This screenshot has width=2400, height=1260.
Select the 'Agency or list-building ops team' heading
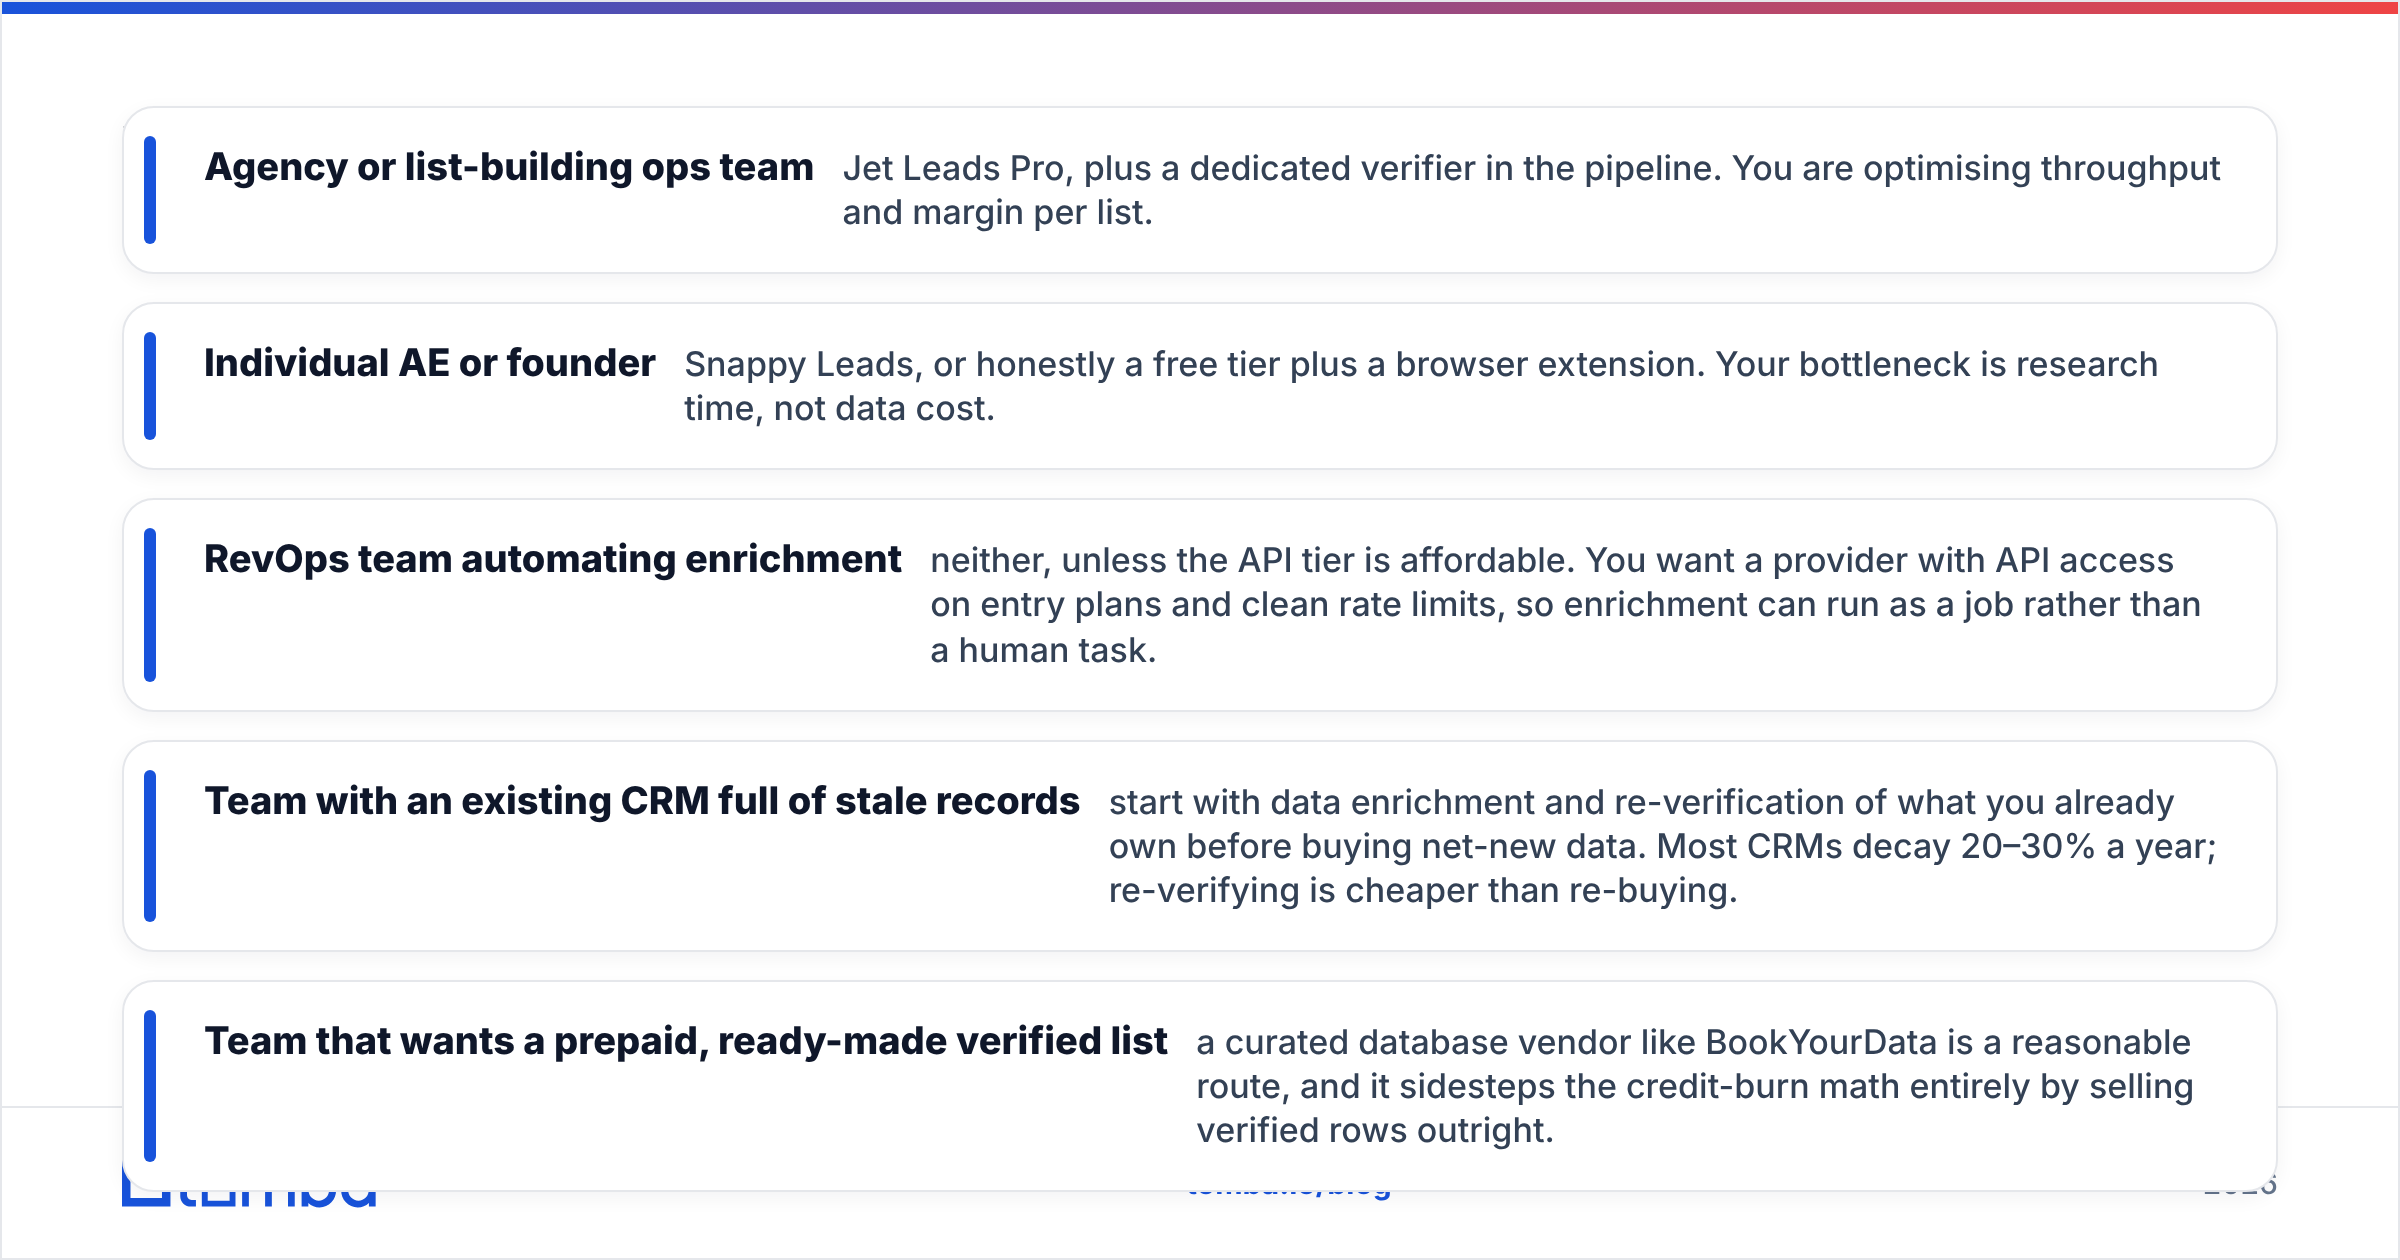509,167
